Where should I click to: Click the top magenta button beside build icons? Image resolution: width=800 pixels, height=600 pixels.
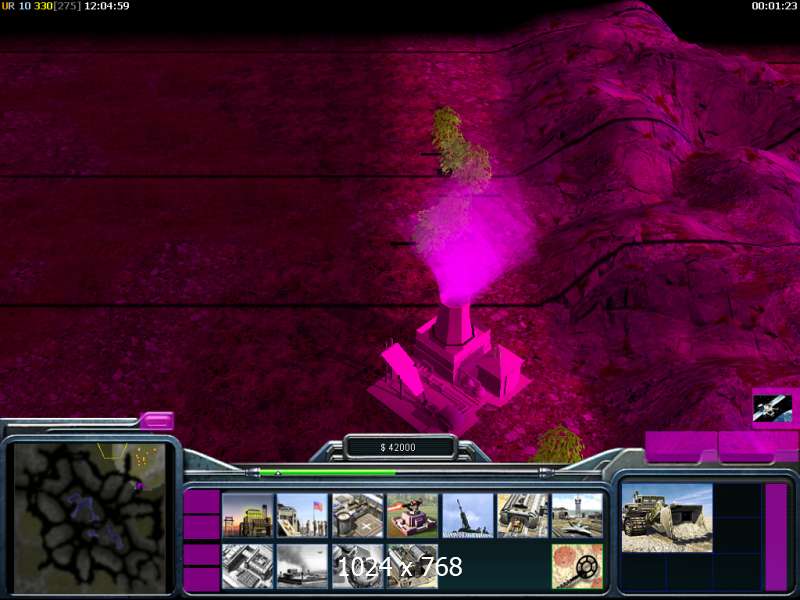pos(202,501)
